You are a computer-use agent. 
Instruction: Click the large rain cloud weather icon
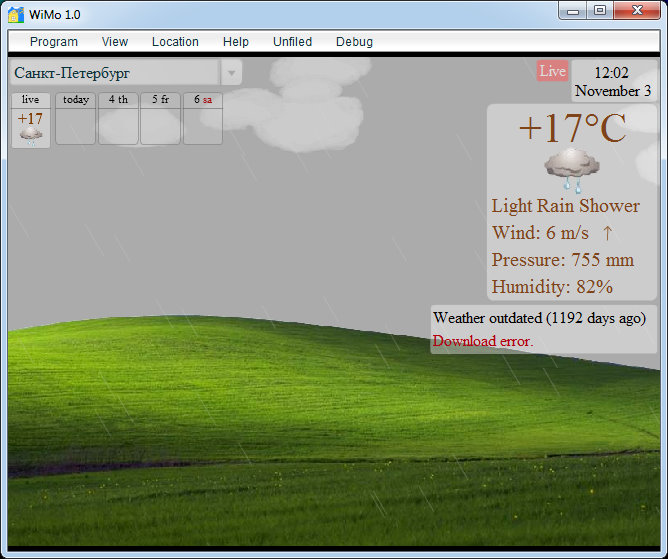[572, 170]
